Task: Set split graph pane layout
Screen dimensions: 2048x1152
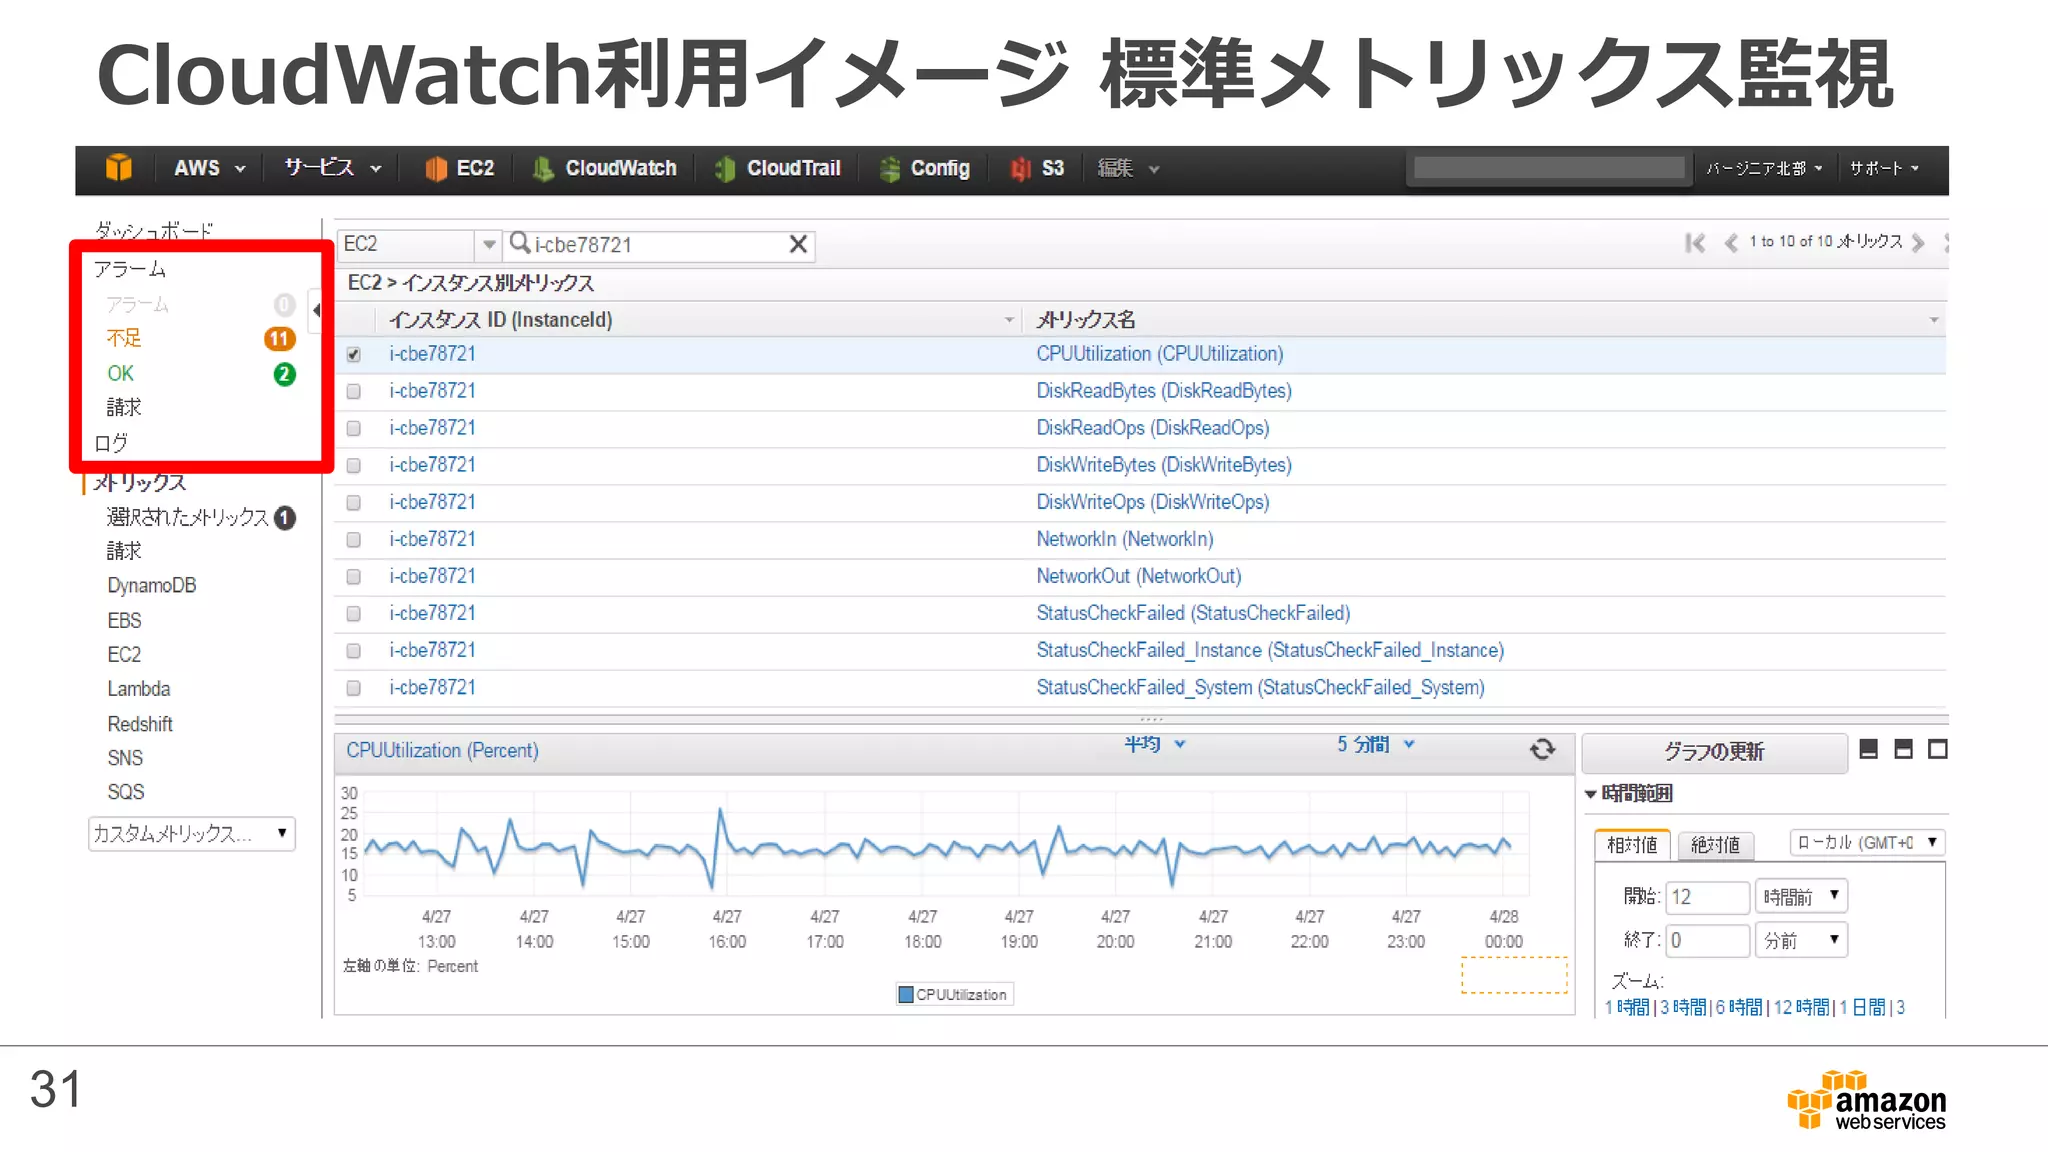Action: [1903, 749]
